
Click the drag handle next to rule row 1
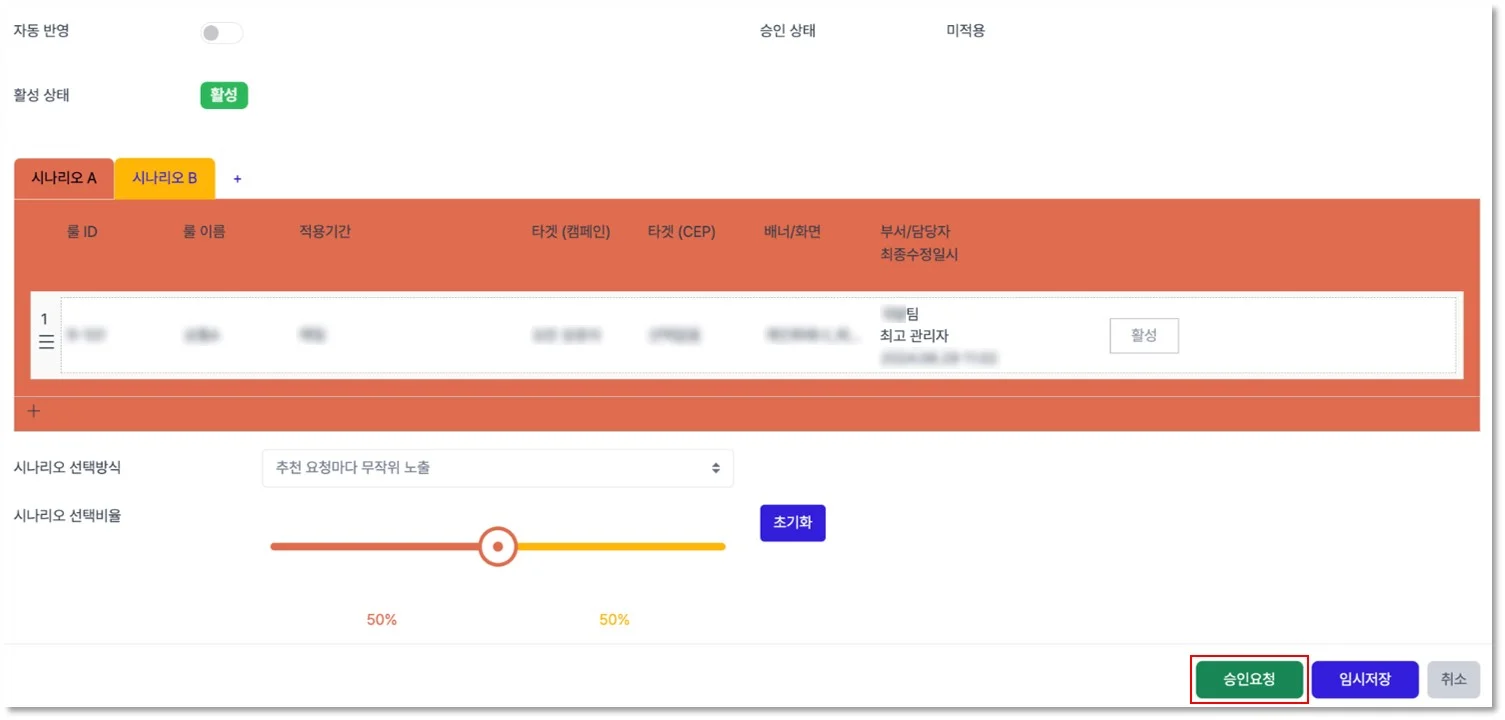pyautogui.click(x=45, y=342)
